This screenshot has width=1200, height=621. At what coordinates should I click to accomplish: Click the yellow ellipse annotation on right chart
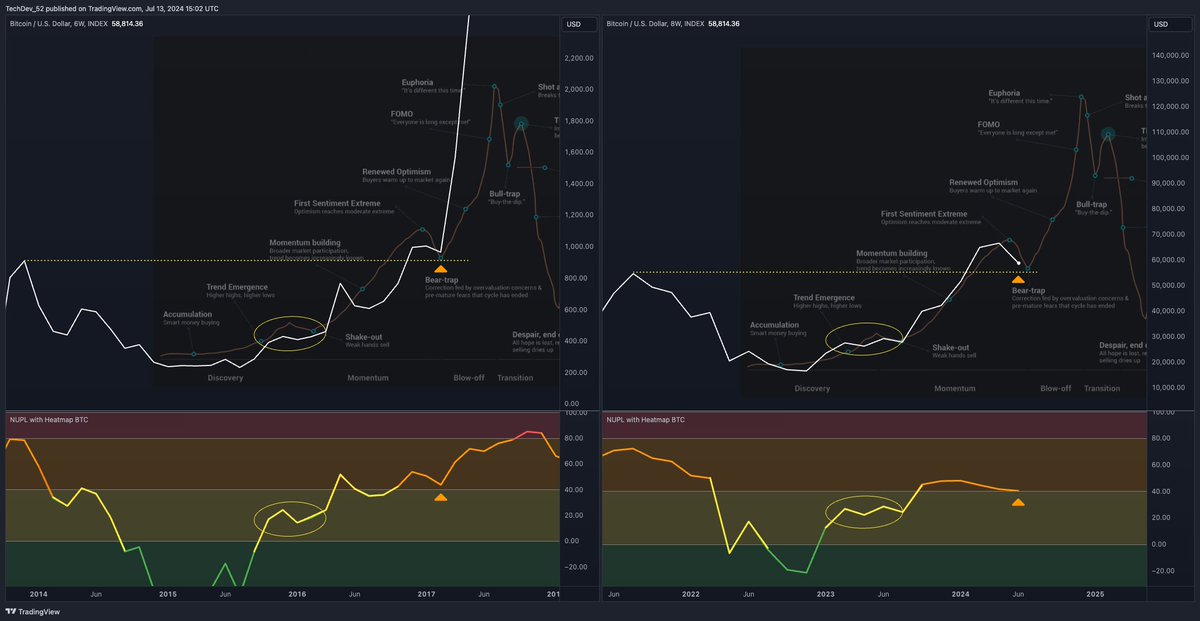tap(866, 341)
